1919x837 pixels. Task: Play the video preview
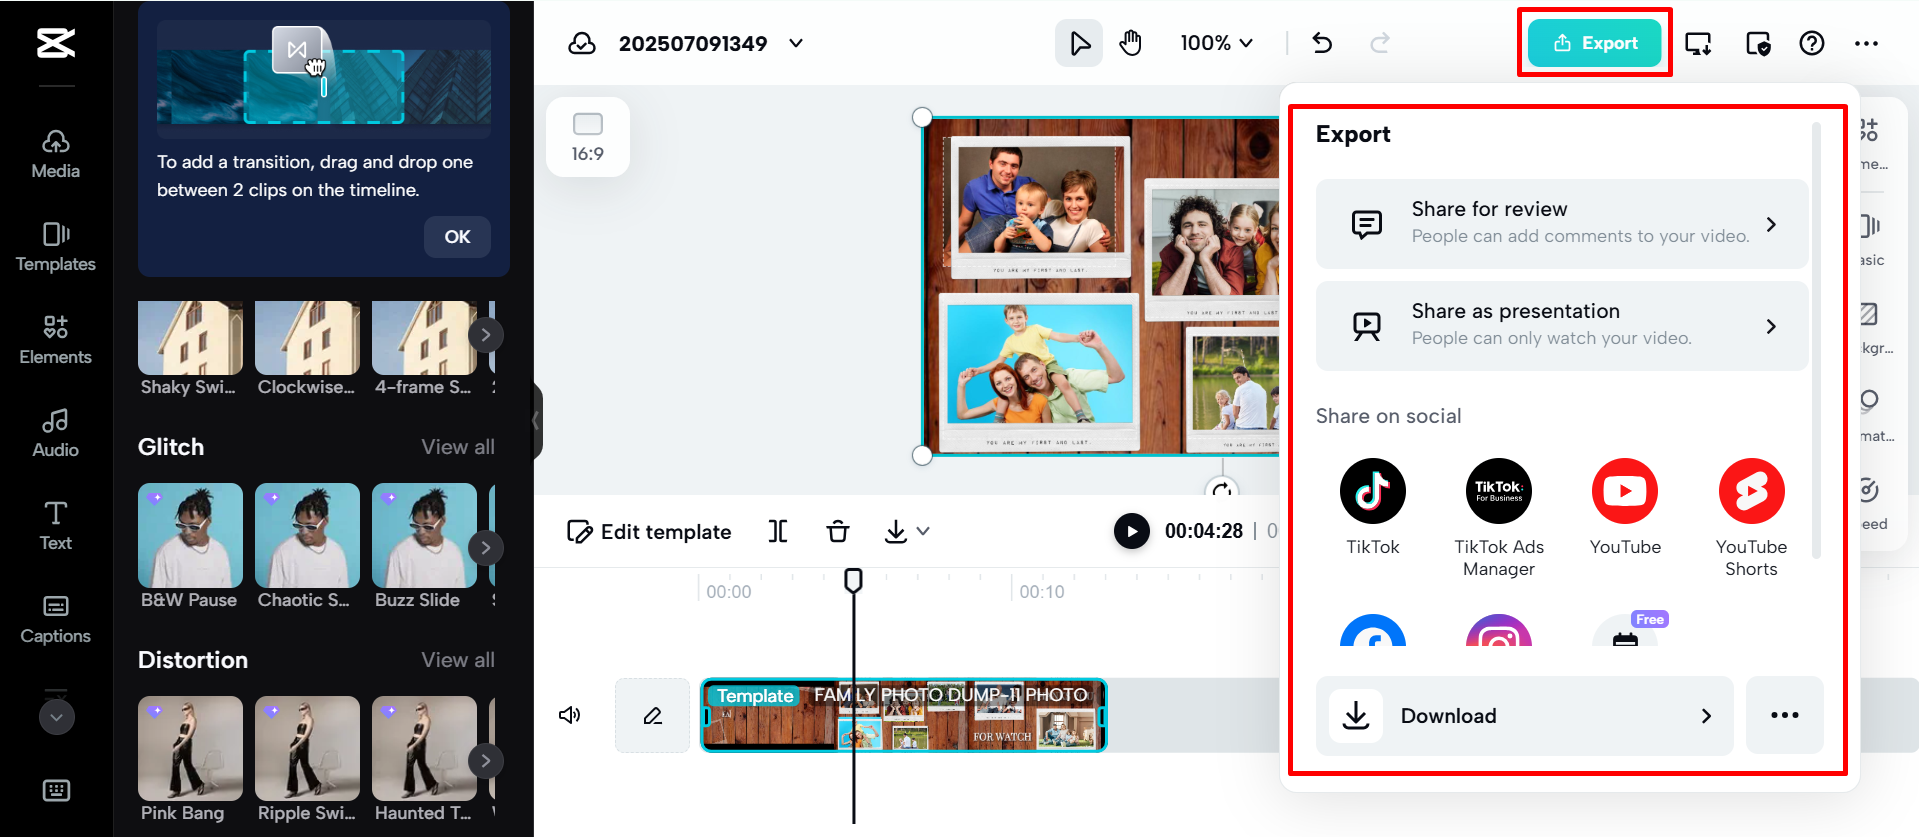tap(1132, 531)
